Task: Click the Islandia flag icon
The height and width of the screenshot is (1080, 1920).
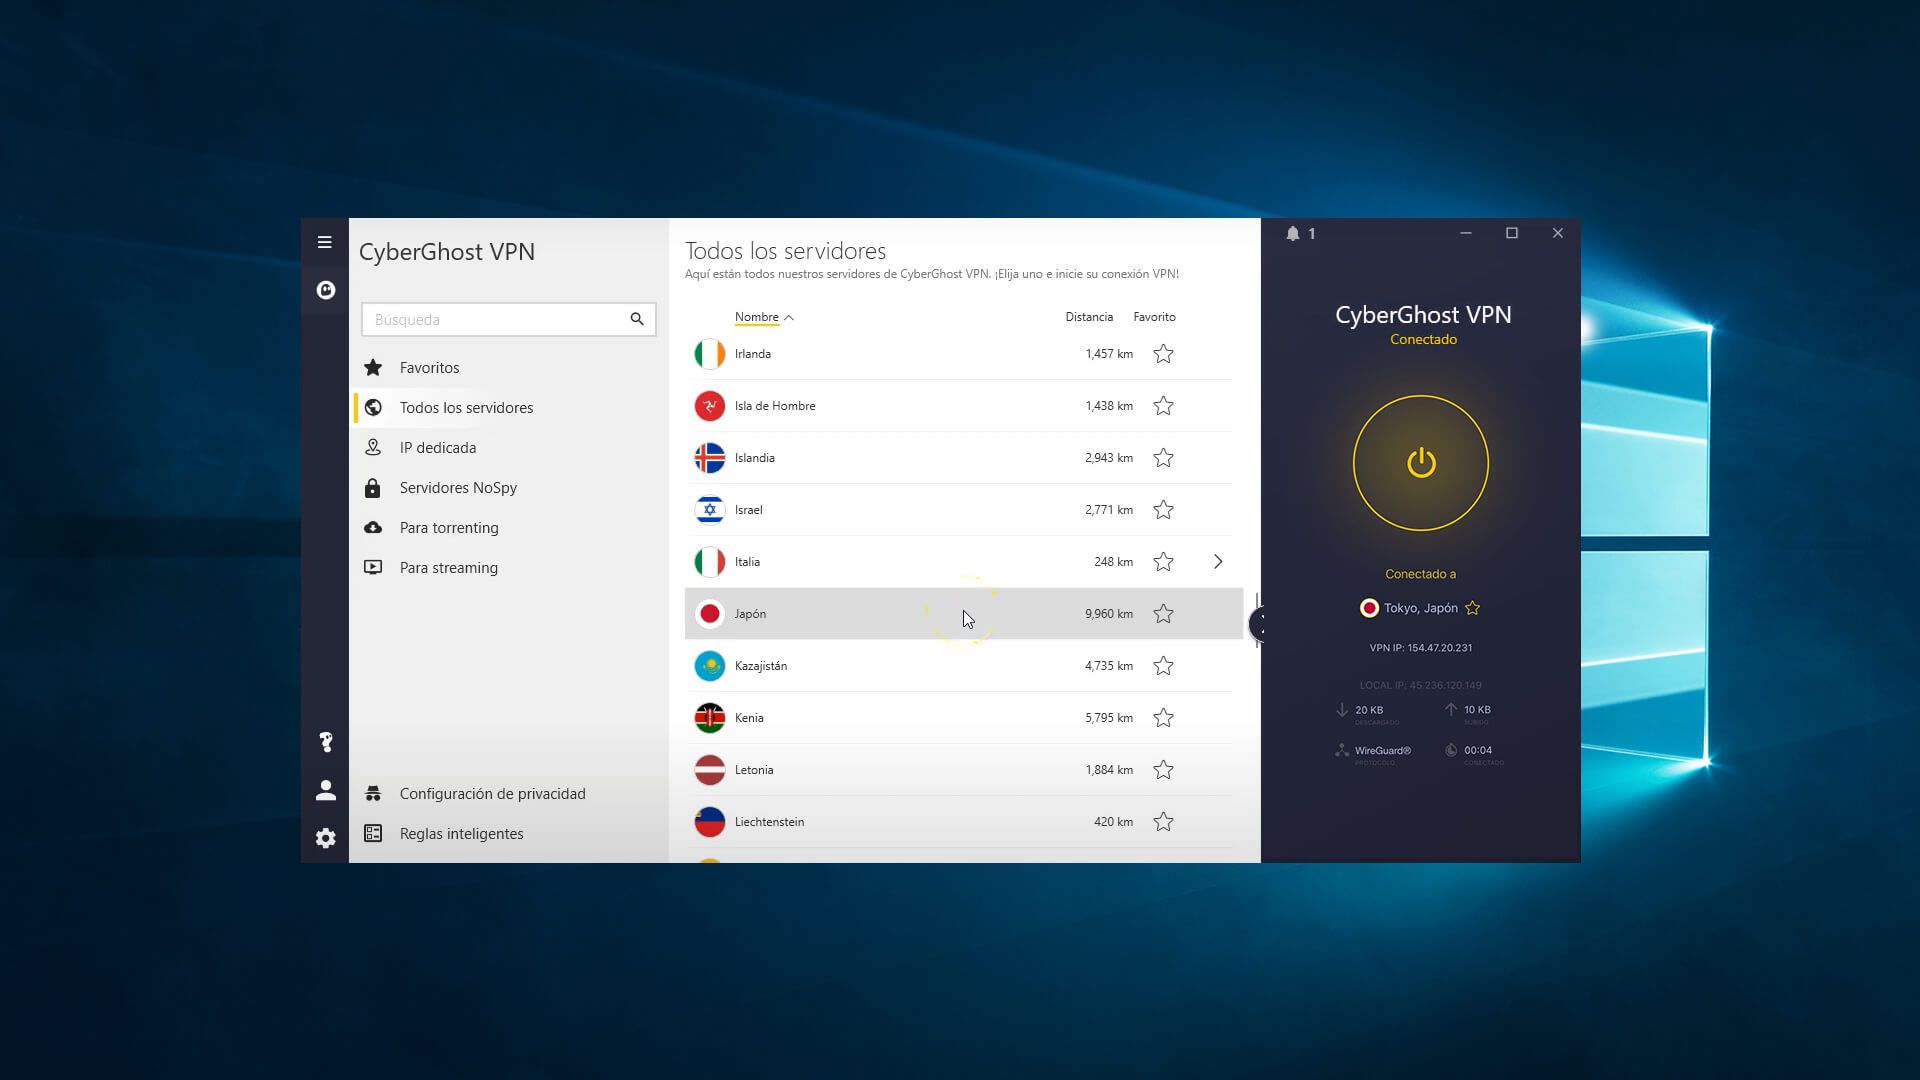Action: [710, 458]
